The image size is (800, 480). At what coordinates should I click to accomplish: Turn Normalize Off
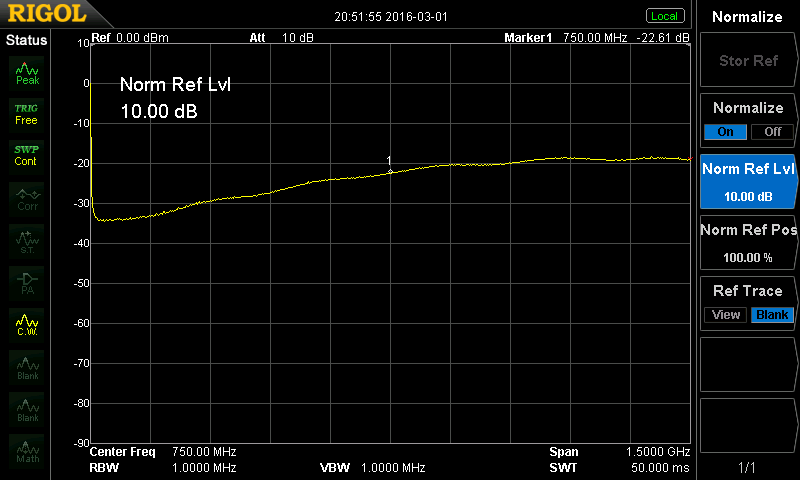pos(771,132)
